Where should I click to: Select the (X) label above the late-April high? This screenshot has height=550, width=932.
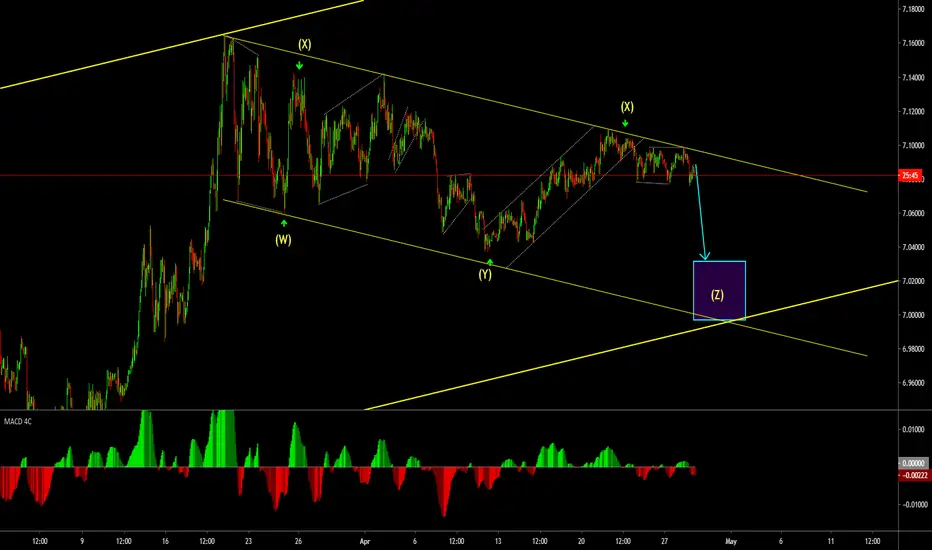[627, 107]
